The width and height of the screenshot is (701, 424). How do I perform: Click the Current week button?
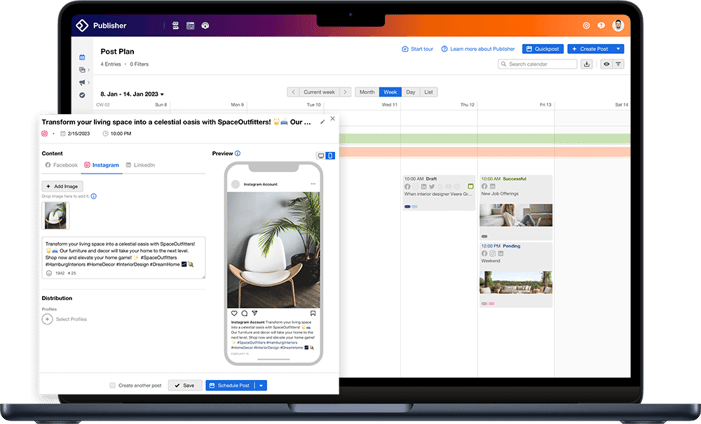(x=319, y=92)
